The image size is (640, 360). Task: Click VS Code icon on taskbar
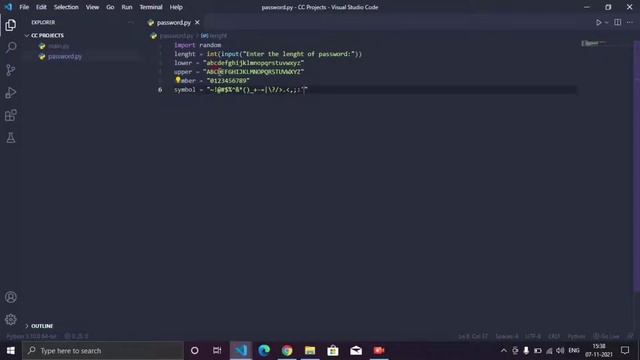point(241,351)
